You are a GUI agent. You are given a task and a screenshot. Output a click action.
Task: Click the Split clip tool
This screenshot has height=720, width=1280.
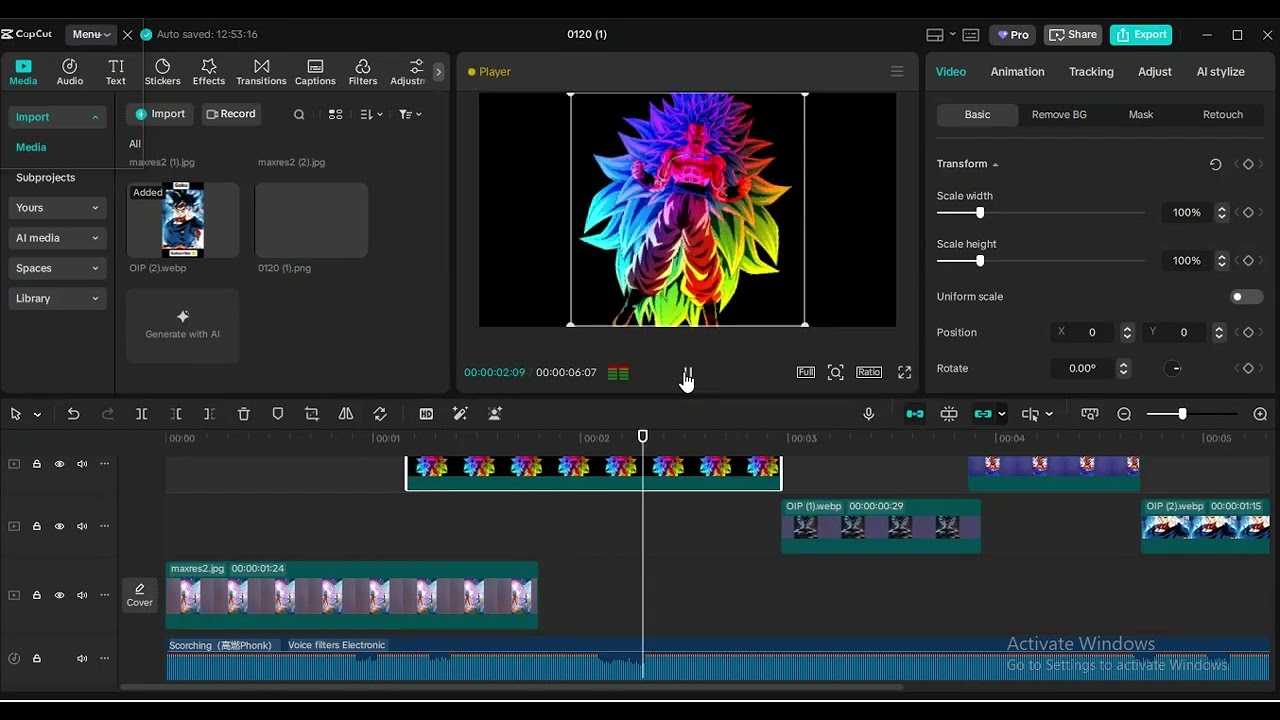(141, 414)
